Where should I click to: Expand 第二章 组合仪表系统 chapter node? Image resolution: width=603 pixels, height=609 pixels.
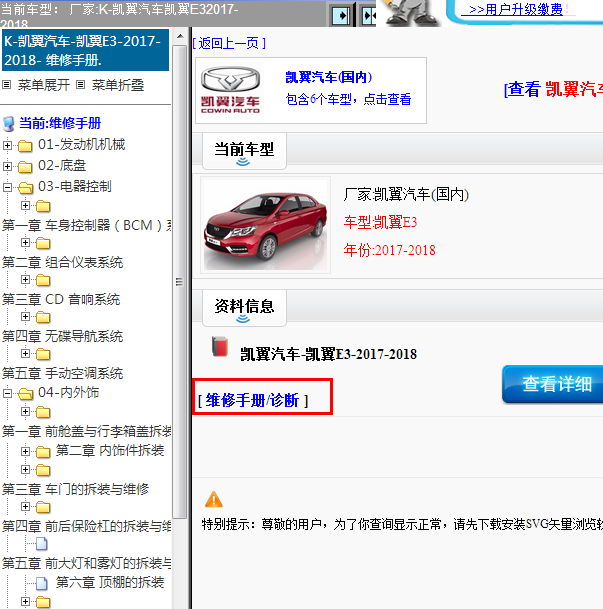(25, 242)
